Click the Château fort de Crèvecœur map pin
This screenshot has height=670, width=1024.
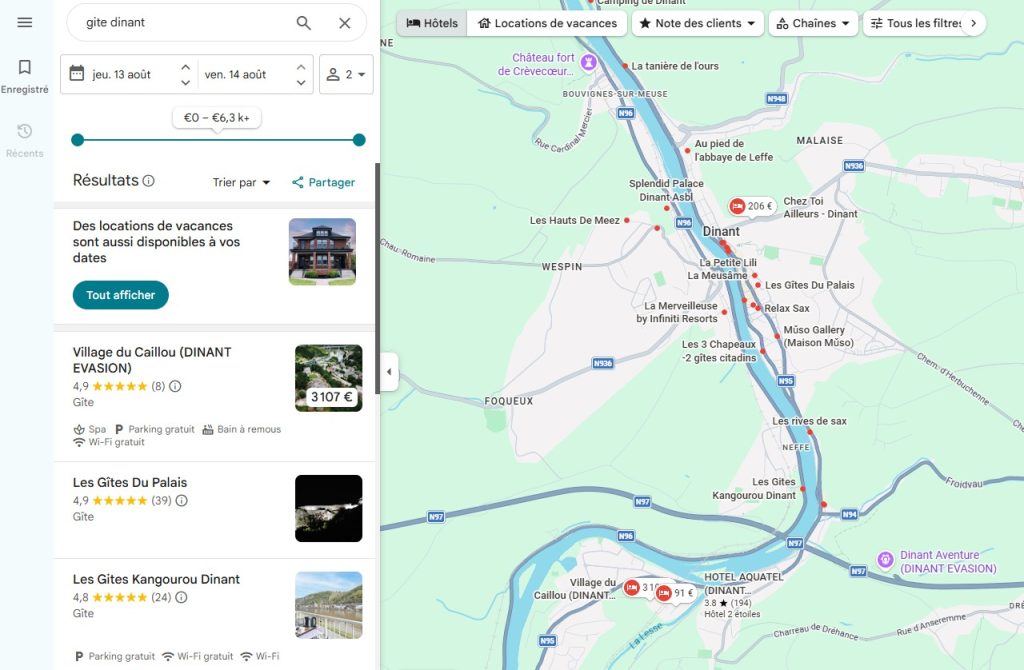(x=589, y=63)
